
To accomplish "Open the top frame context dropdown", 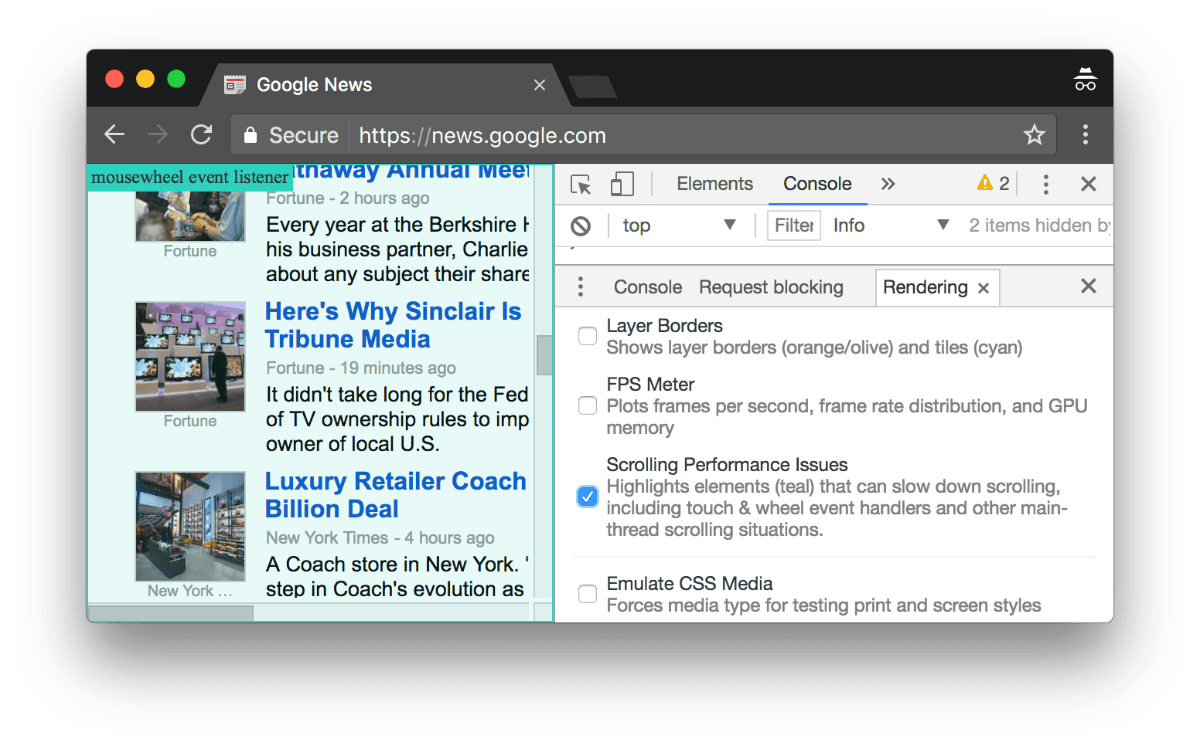I will click(x=680, y=225).
